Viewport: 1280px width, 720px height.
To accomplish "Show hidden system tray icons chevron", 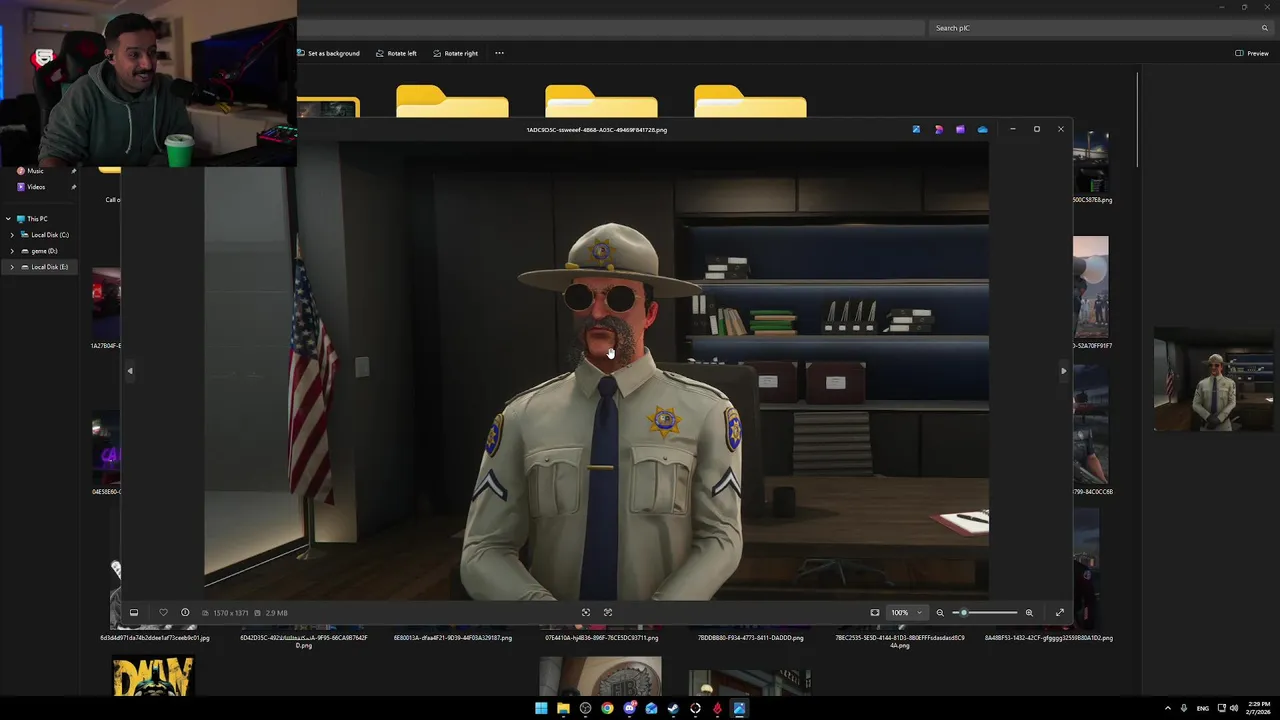I will [1168, 708].
